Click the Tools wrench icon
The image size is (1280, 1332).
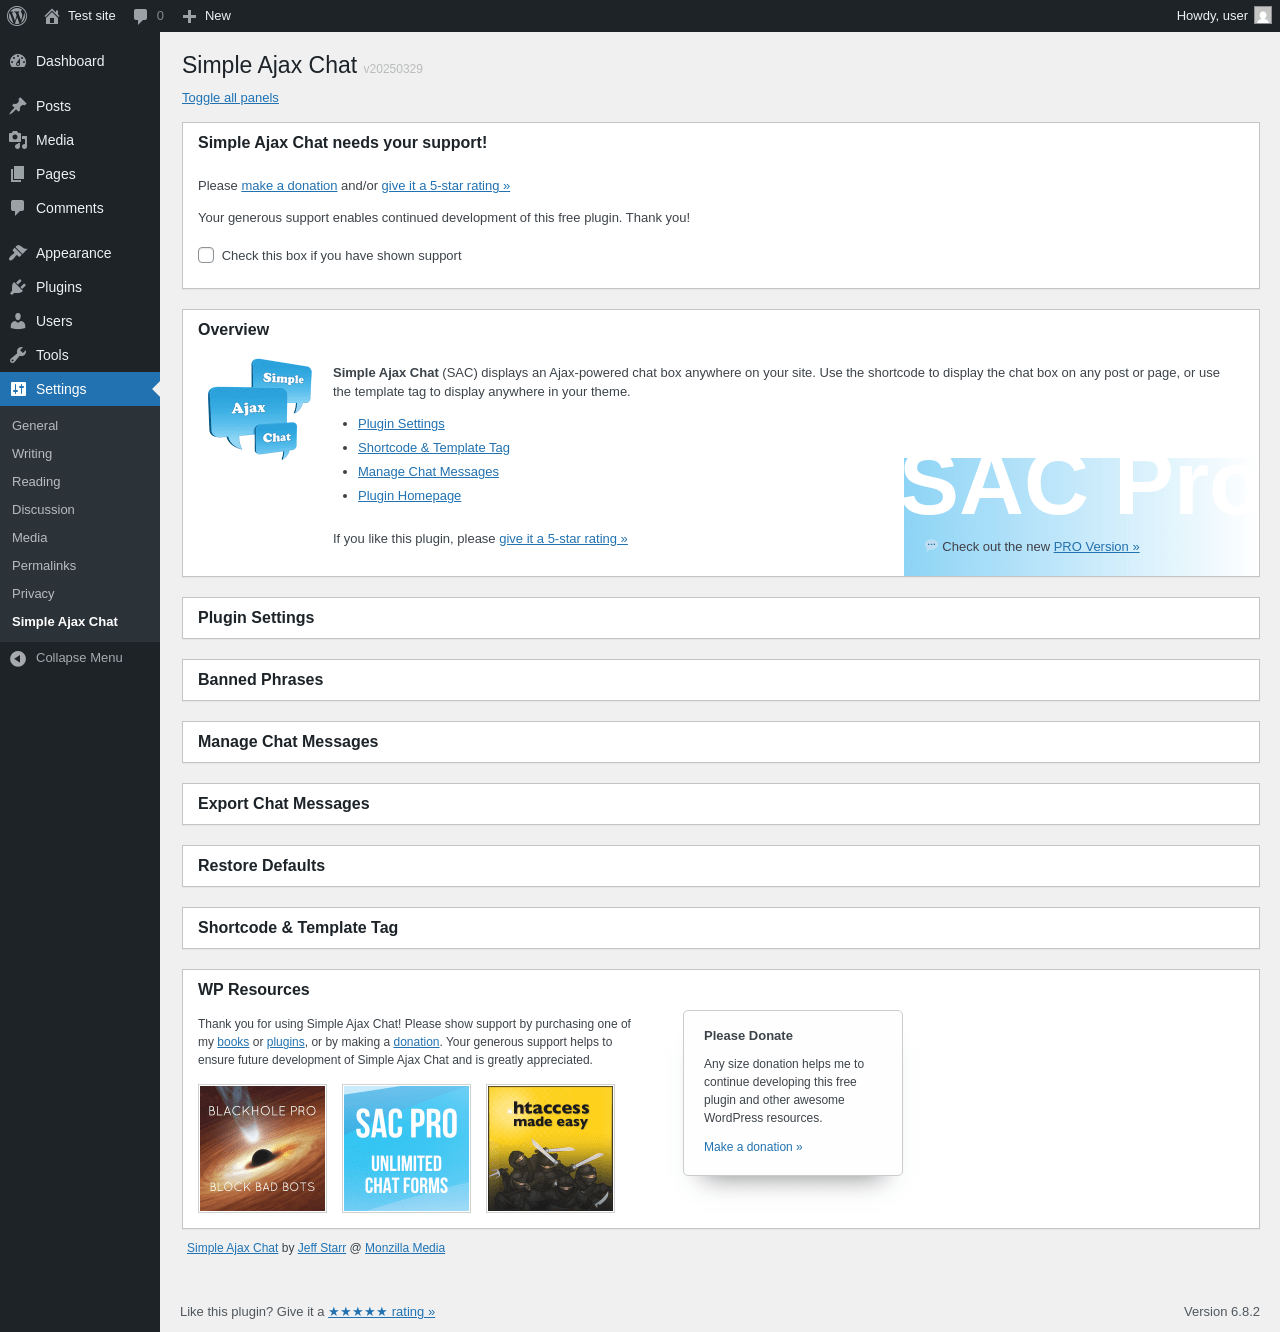(18, 355)
